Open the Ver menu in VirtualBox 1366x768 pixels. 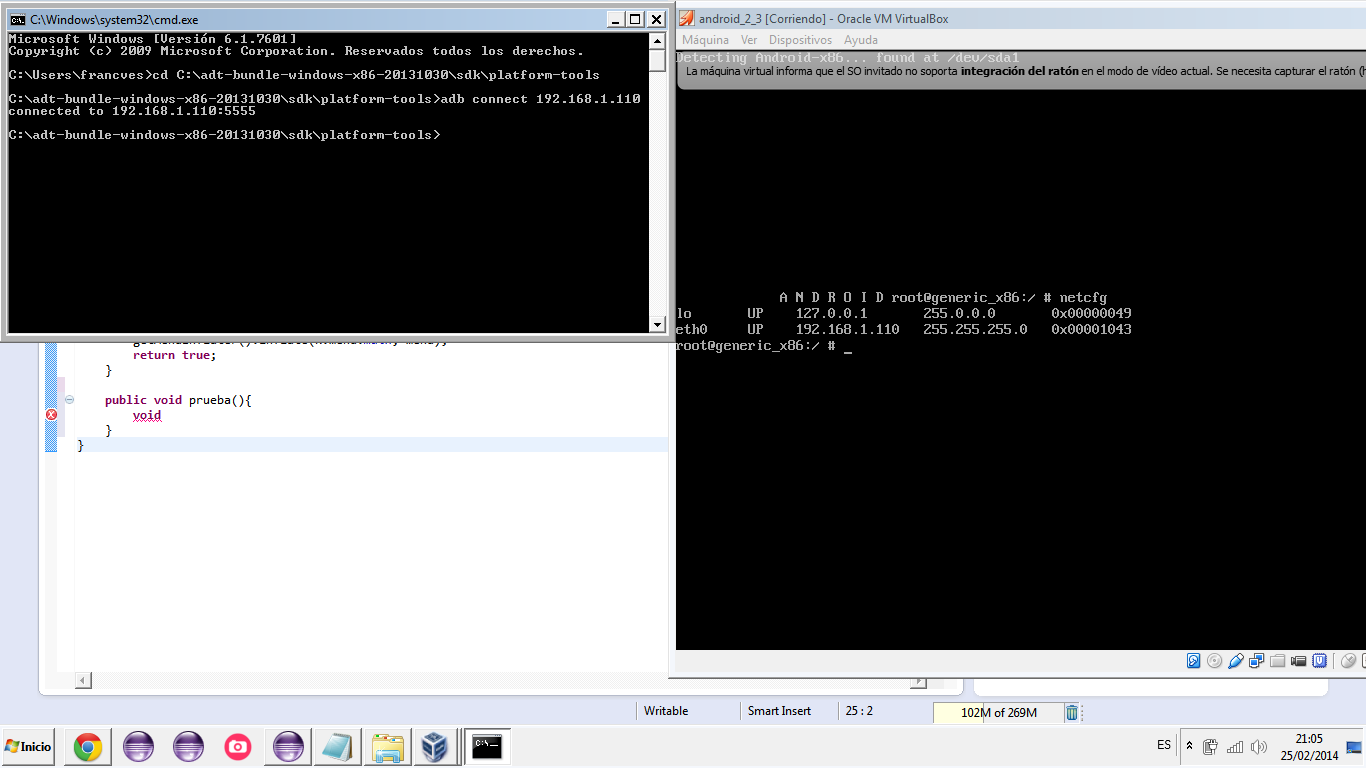[749, 40]
